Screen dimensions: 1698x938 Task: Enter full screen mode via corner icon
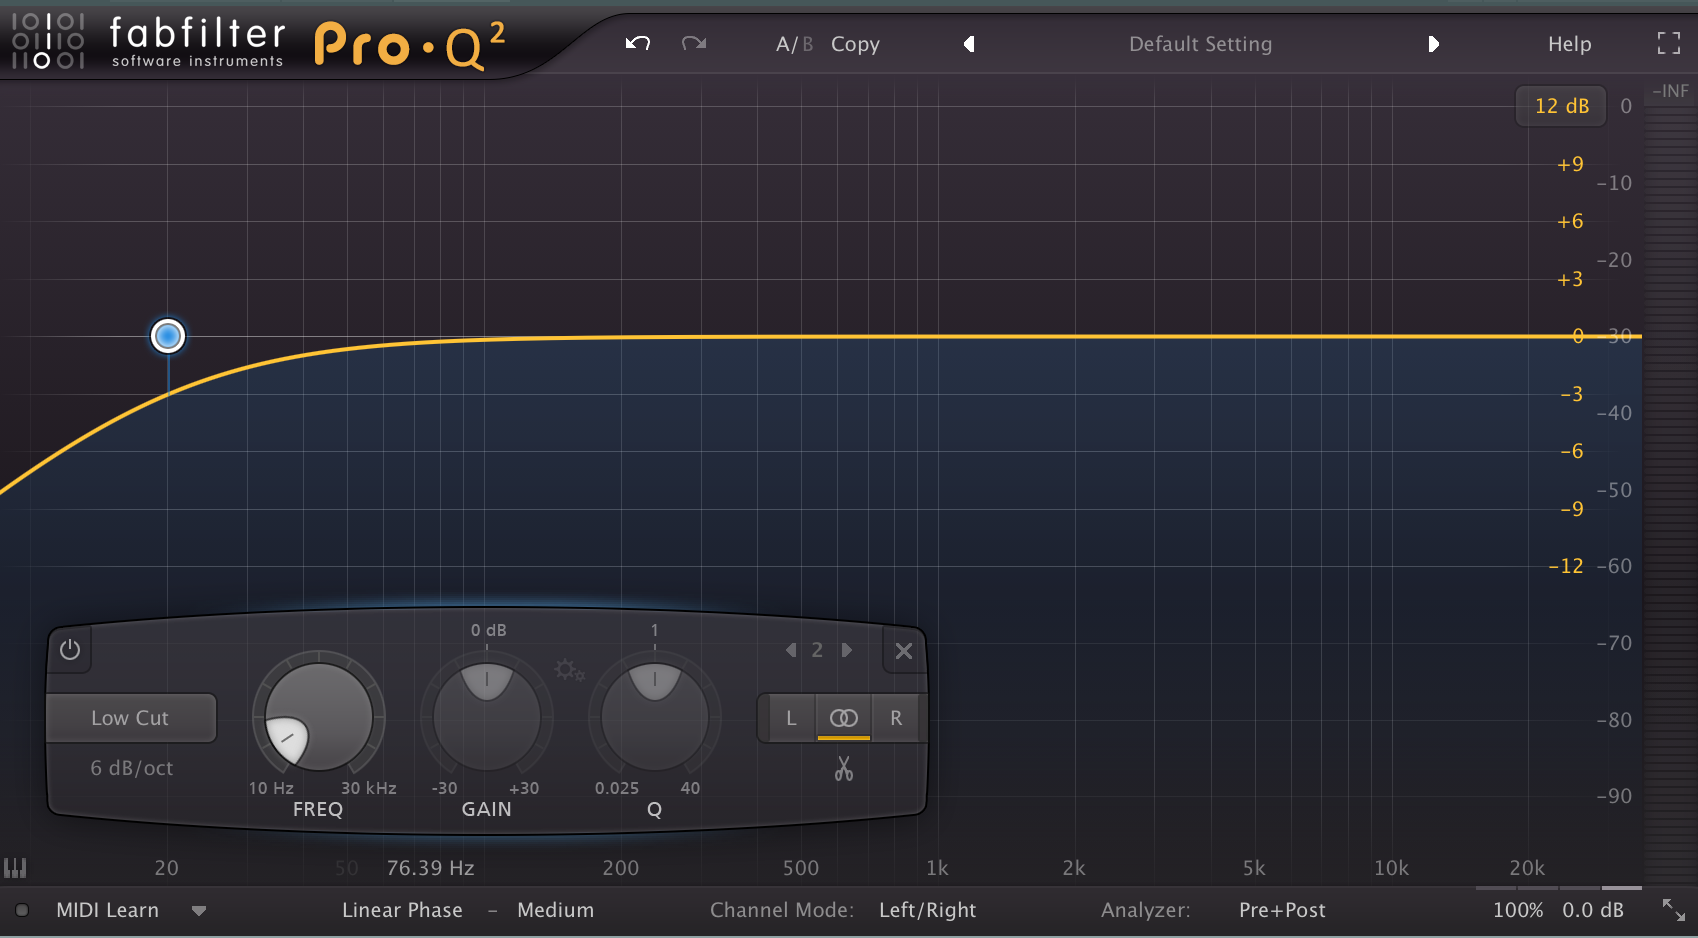point(1668,43)
